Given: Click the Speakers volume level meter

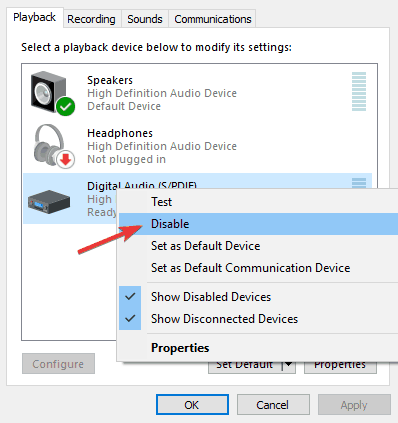Looking at the screenshot, I should click(x=359, y=92).
